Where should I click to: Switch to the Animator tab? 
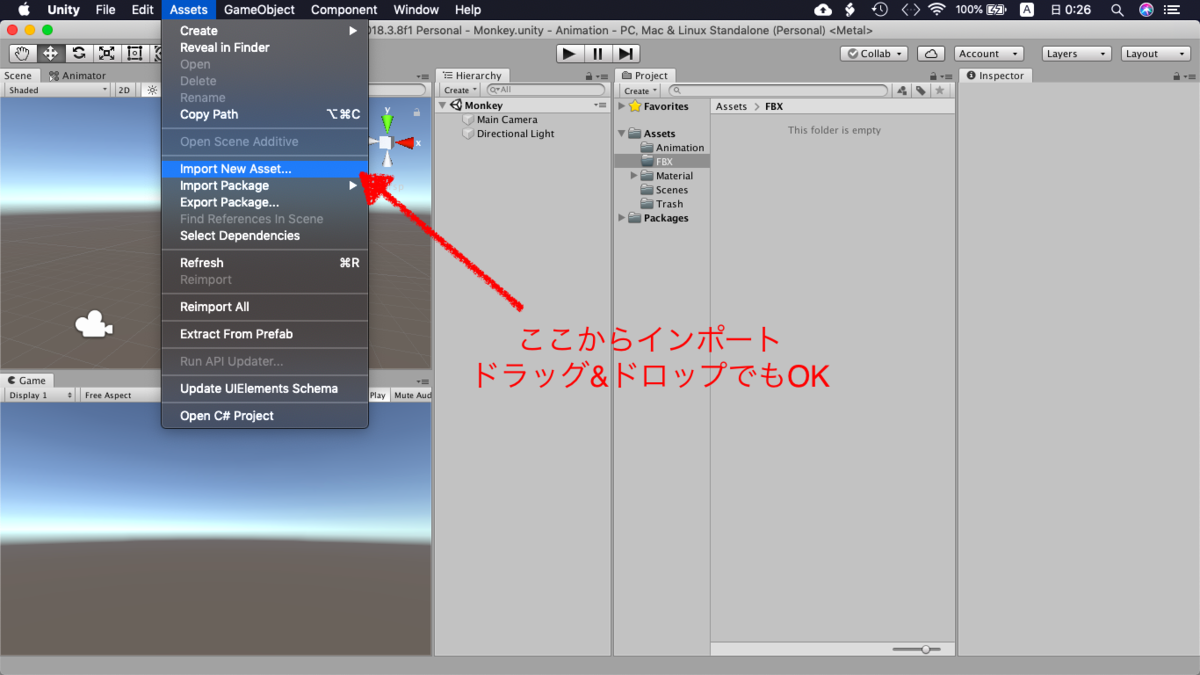77,76
